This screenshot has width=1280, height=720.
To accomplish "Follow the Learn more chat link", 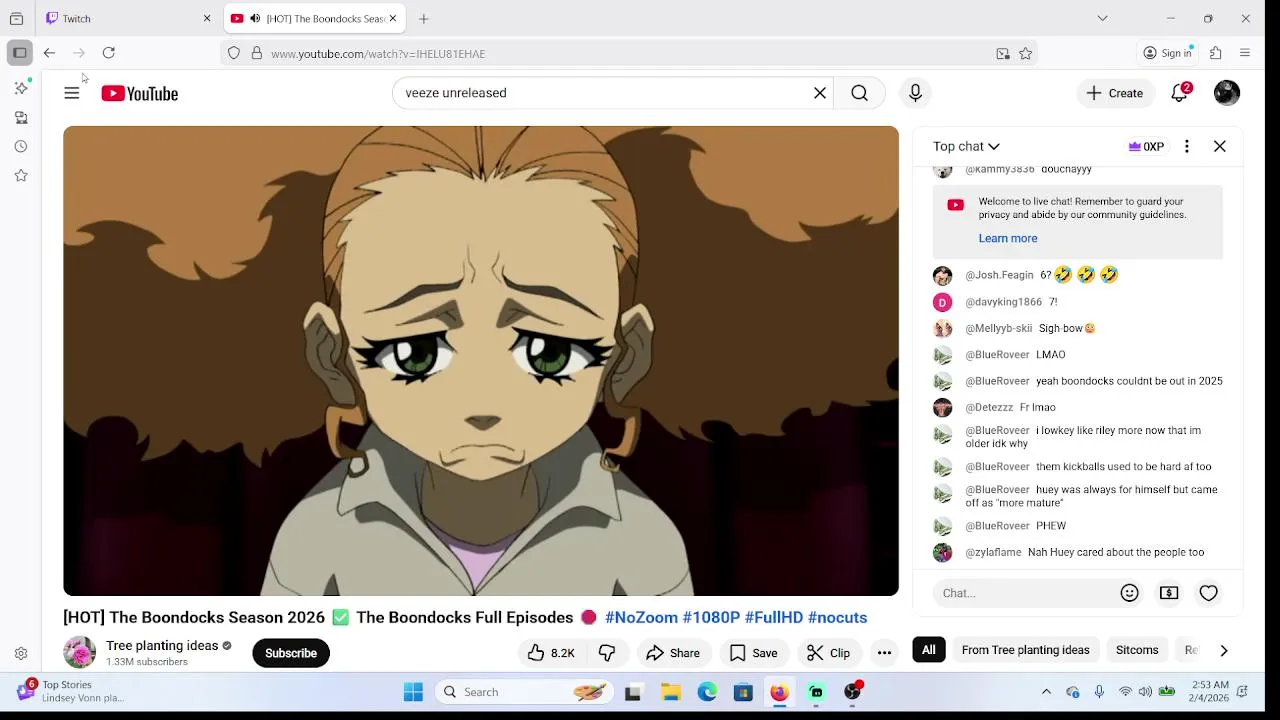I will click(x=1008, y=238).
